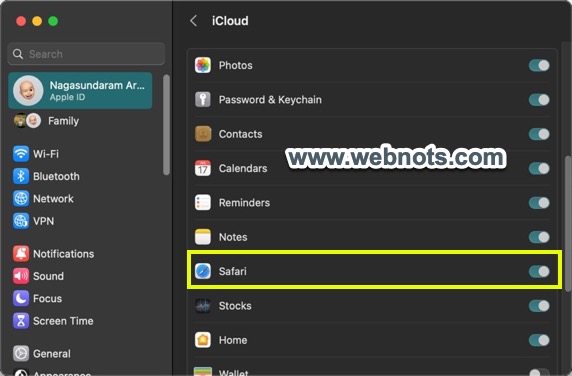
Task: Click the Calendars row label
Action: [x=243, y=168]
